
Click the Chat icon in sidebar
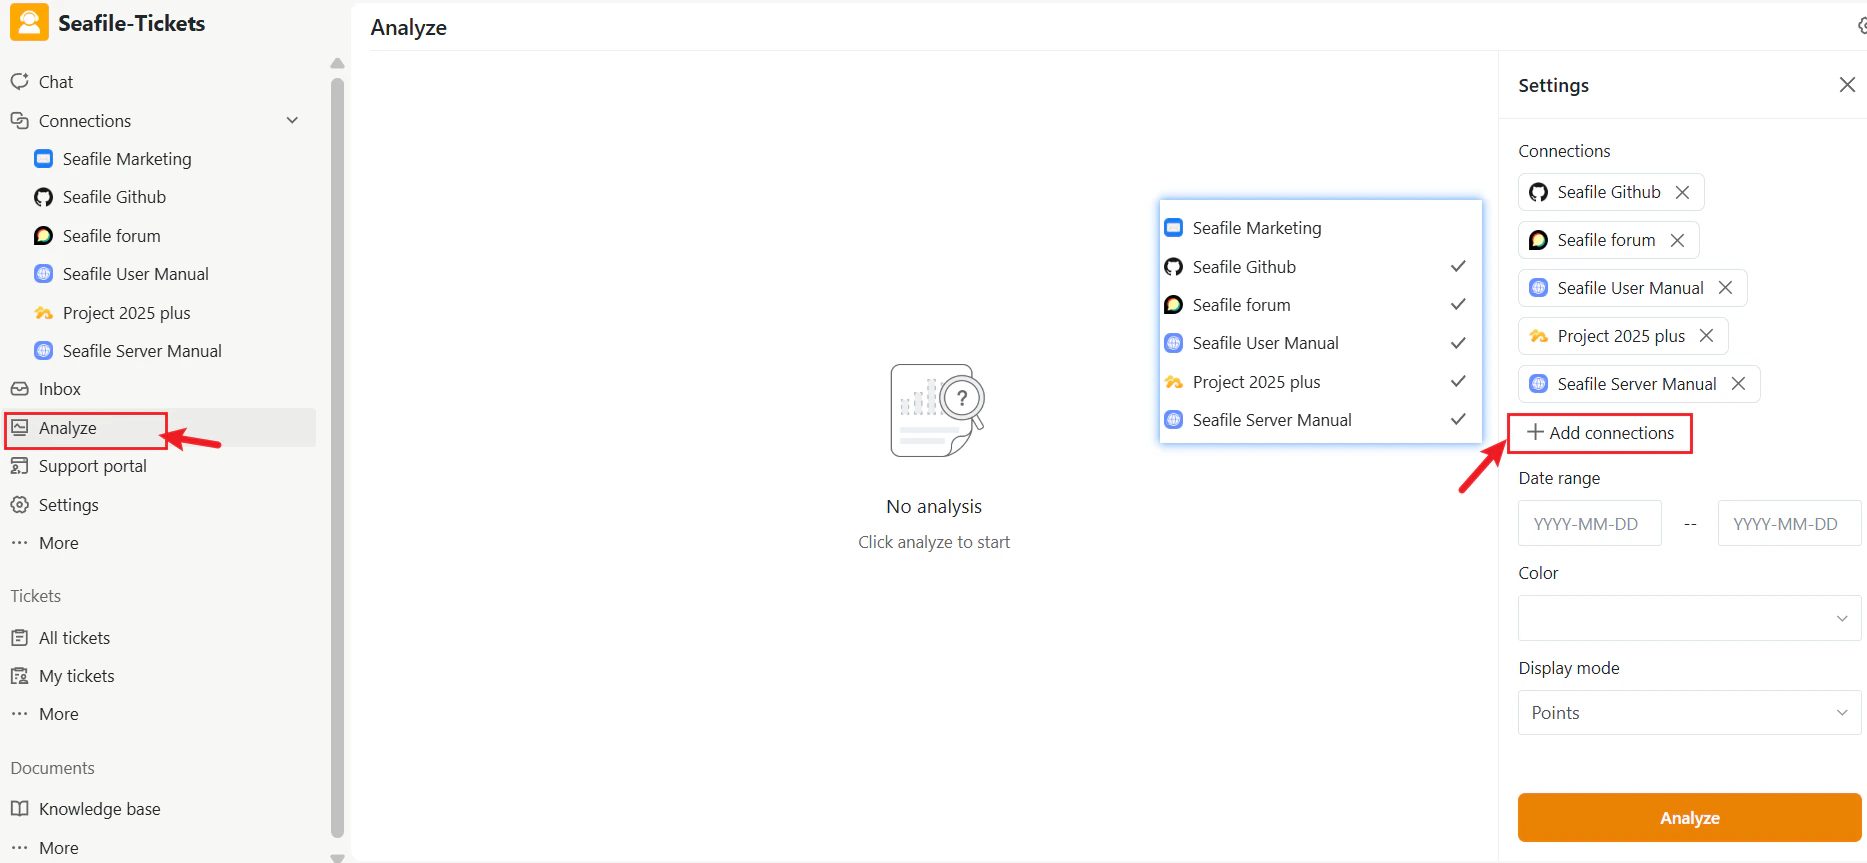point(19,81)
